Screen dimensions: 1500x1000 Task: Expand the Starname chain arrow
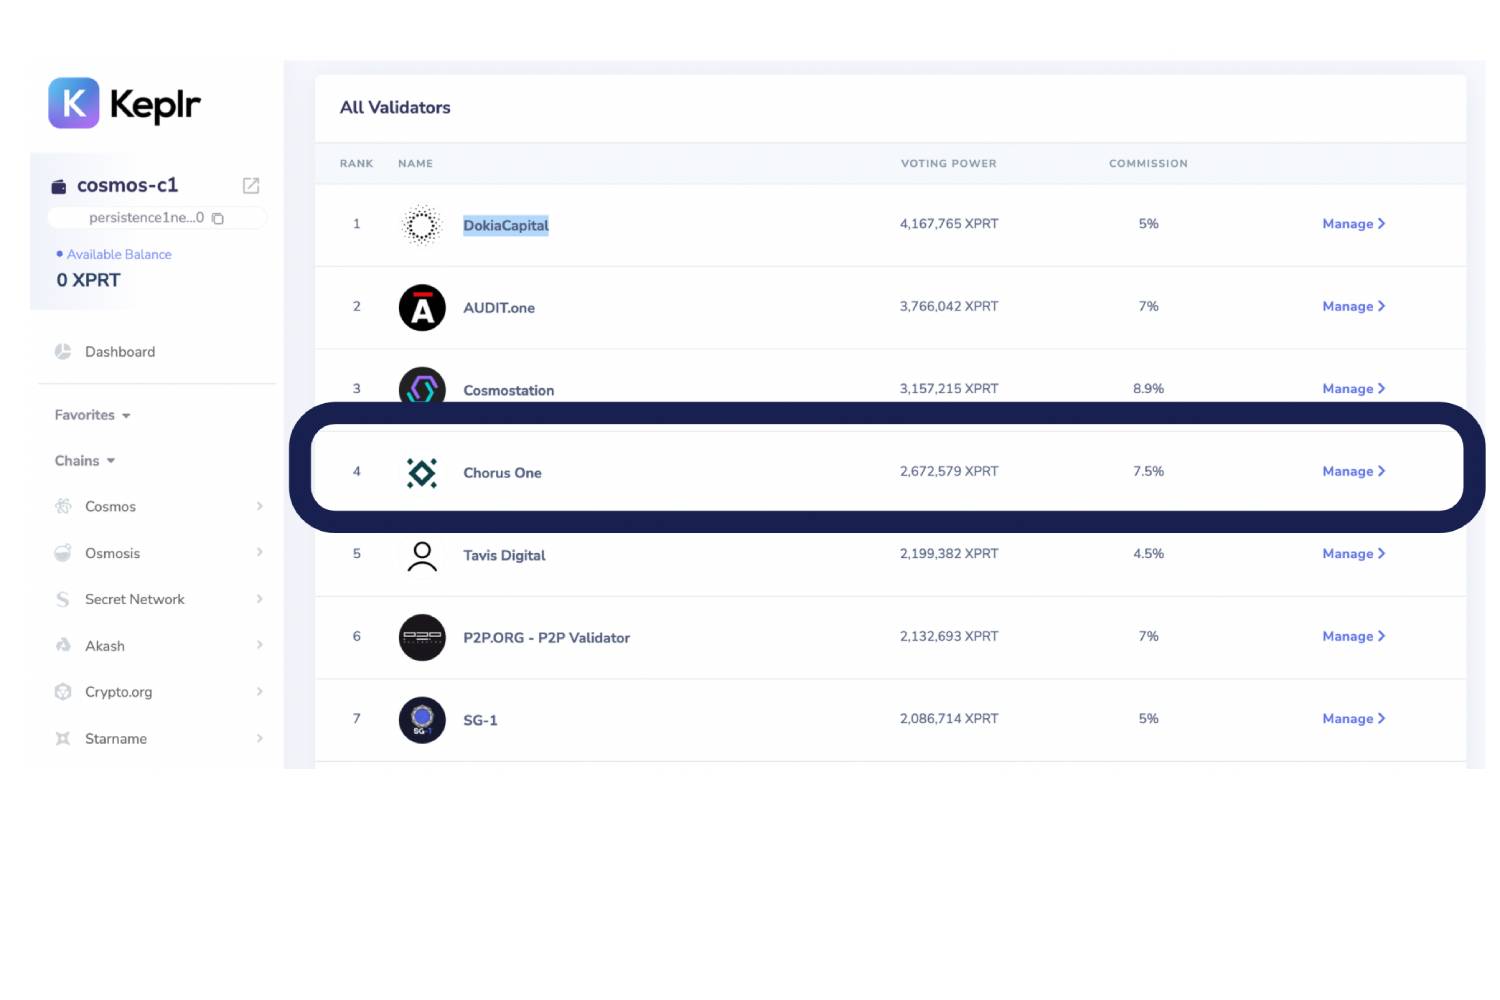(259, 738)
